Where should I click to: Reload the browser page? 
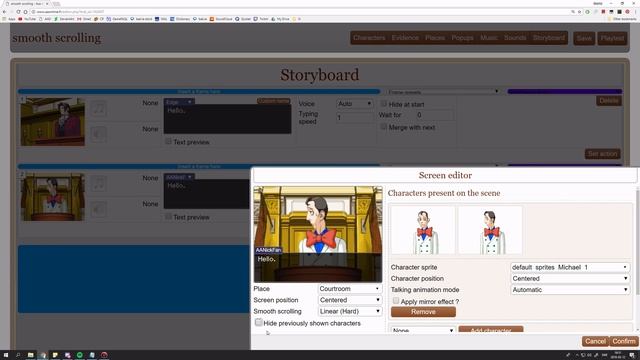tap(18, 12)
